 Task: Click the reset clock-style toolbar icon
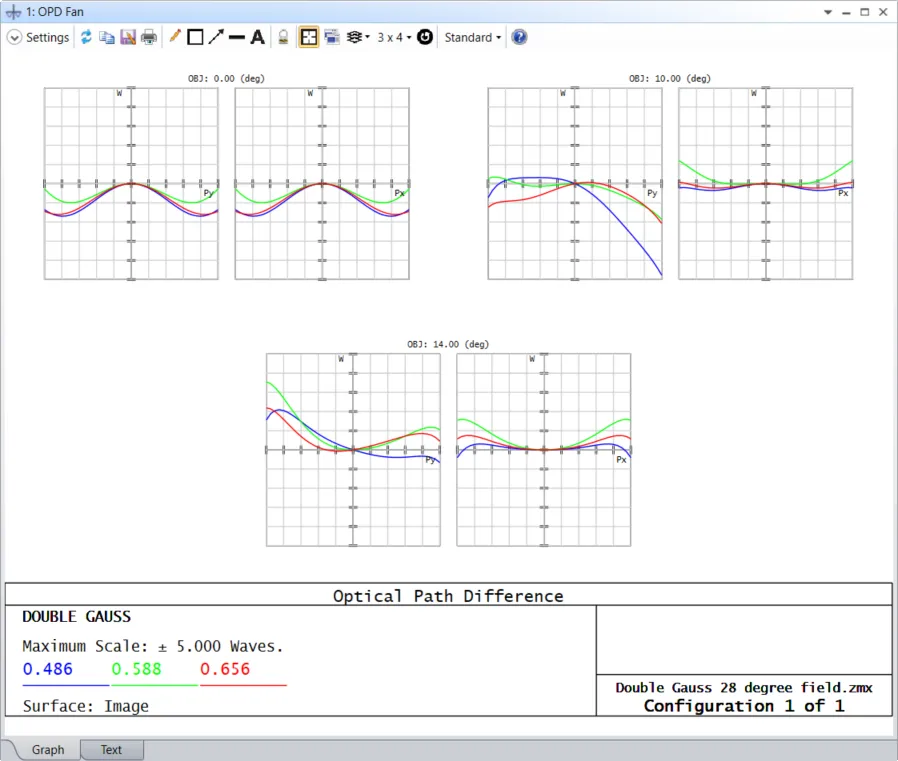pyautogui.click(x=425, y=37)
